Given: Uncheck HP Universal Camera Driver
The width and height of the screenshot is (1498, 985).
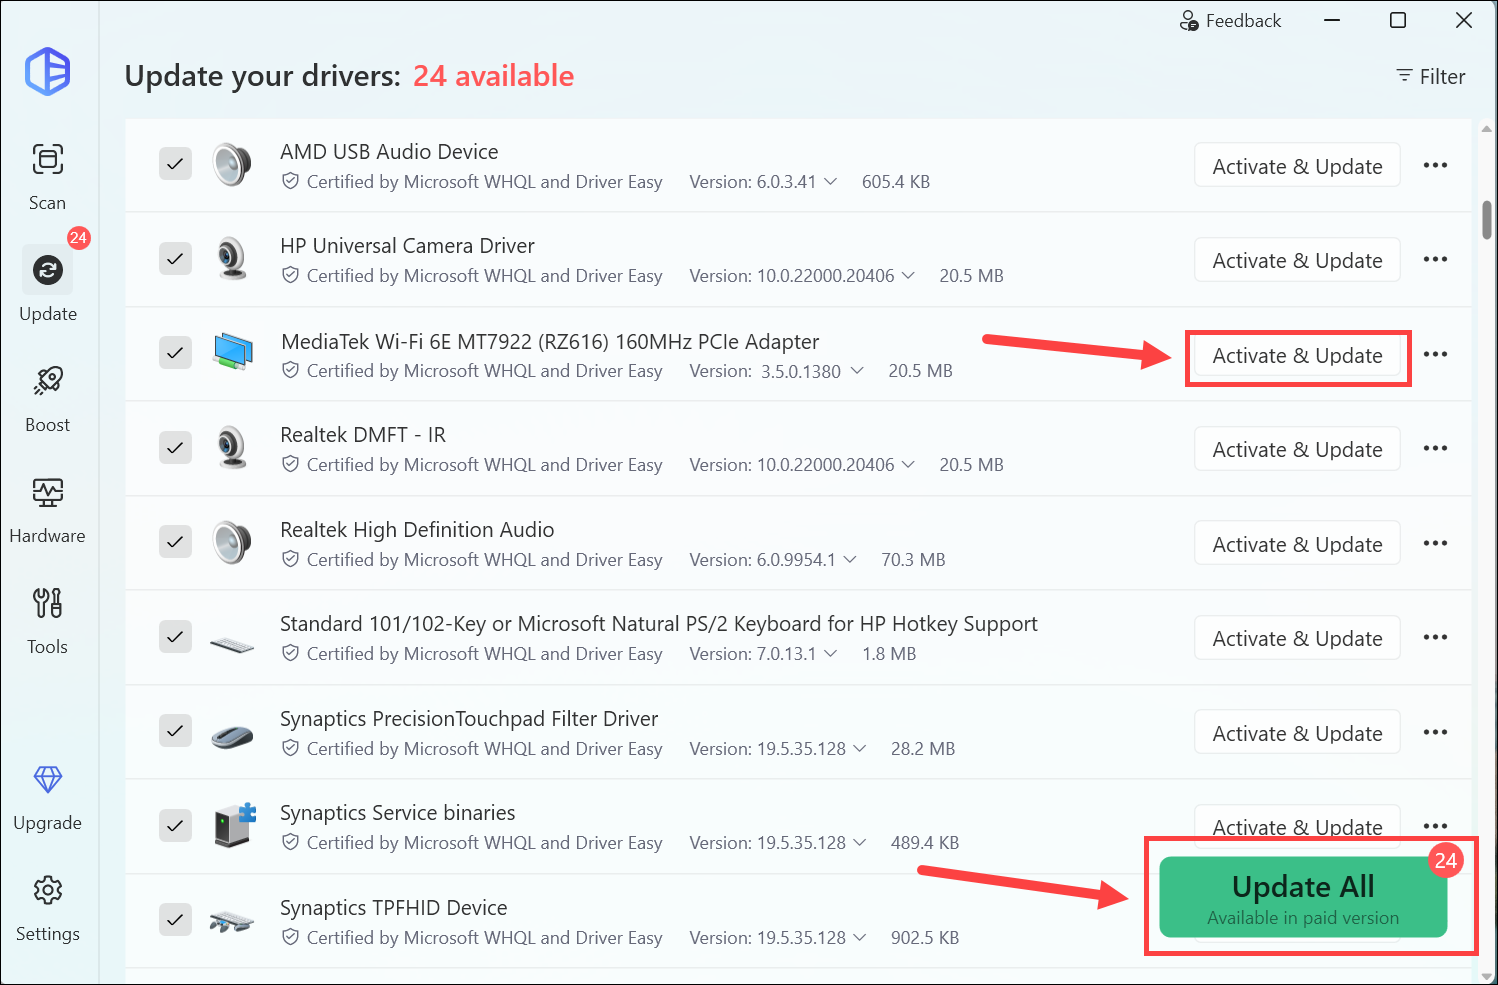Looking at the screenshot, I should (x=175, y=259).
